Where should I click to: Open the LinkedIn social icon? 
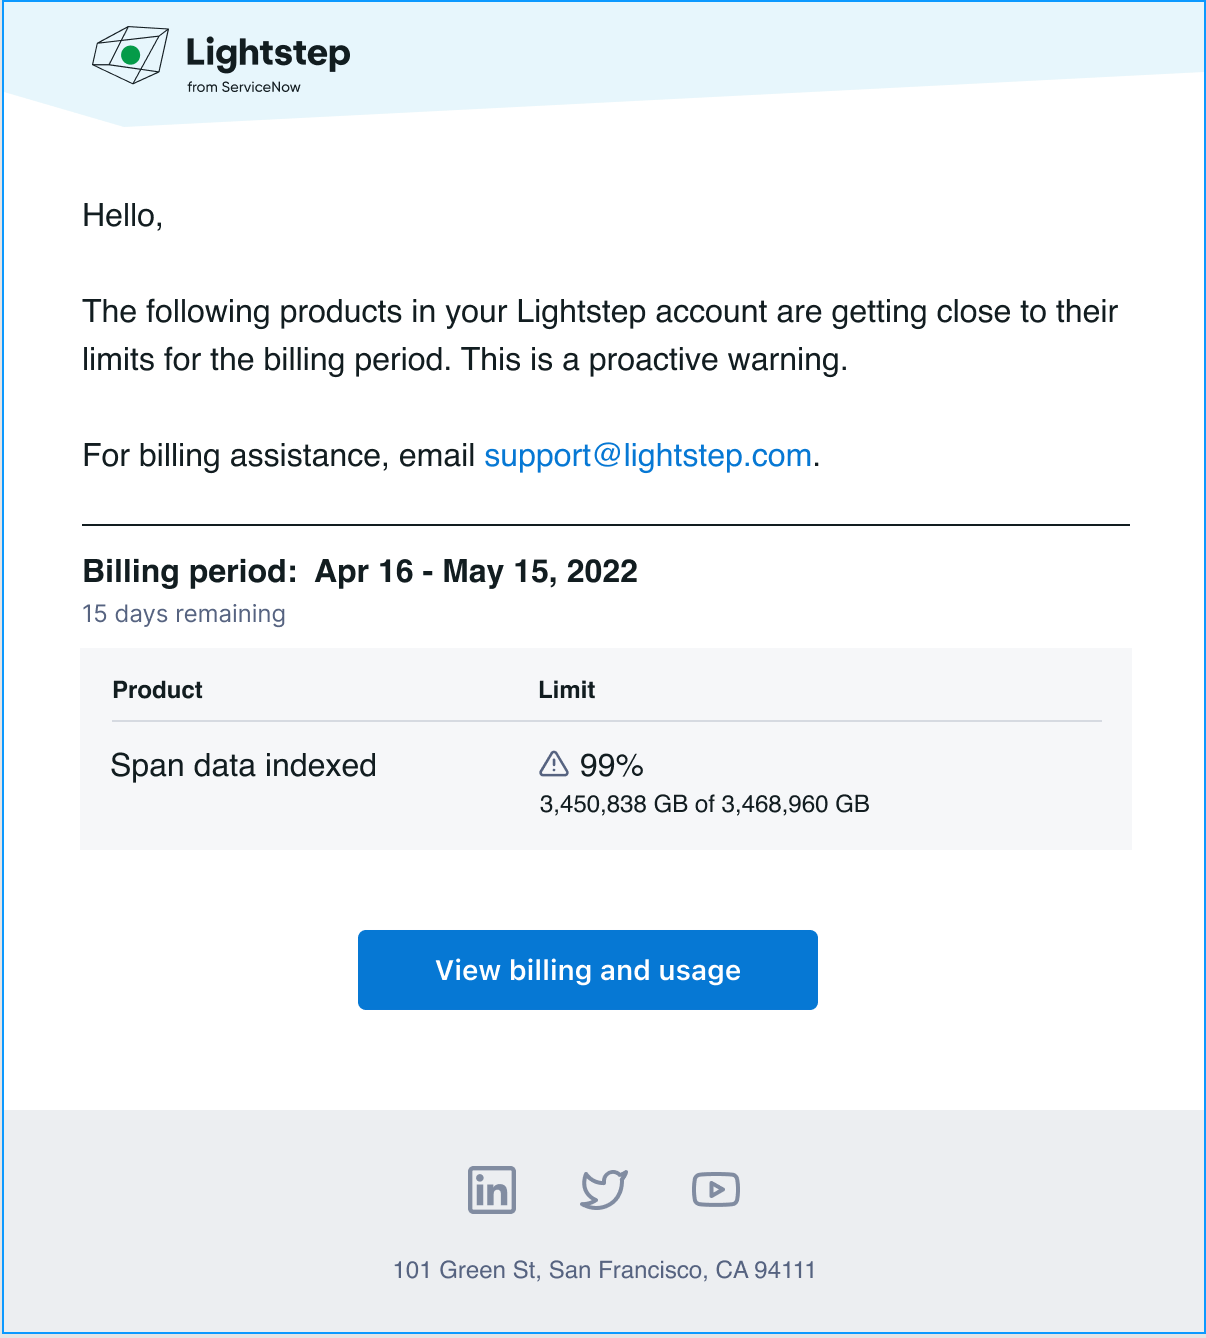(492, 1190)
